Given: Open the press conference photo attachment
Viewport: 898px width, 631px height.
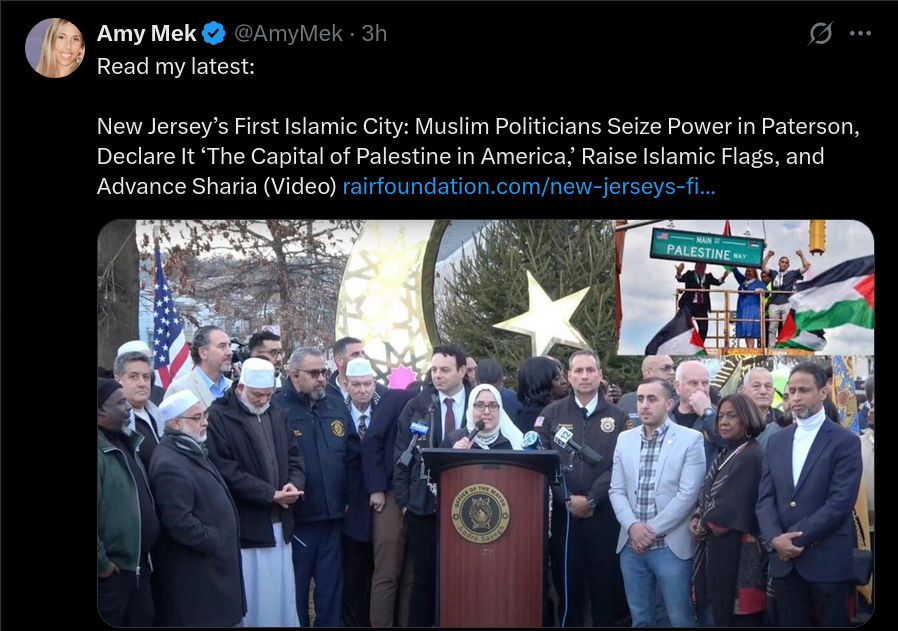Looking at the screenshot, I should [x=486, y=423].
